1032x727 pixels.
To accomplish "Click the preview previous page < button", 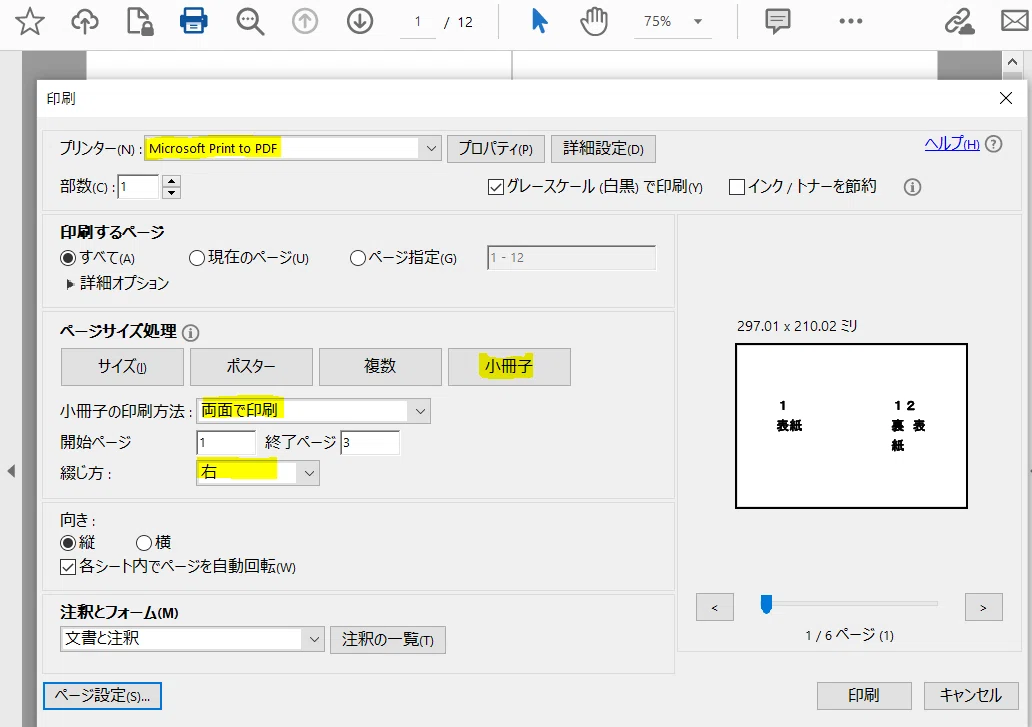I will [715, 607].
